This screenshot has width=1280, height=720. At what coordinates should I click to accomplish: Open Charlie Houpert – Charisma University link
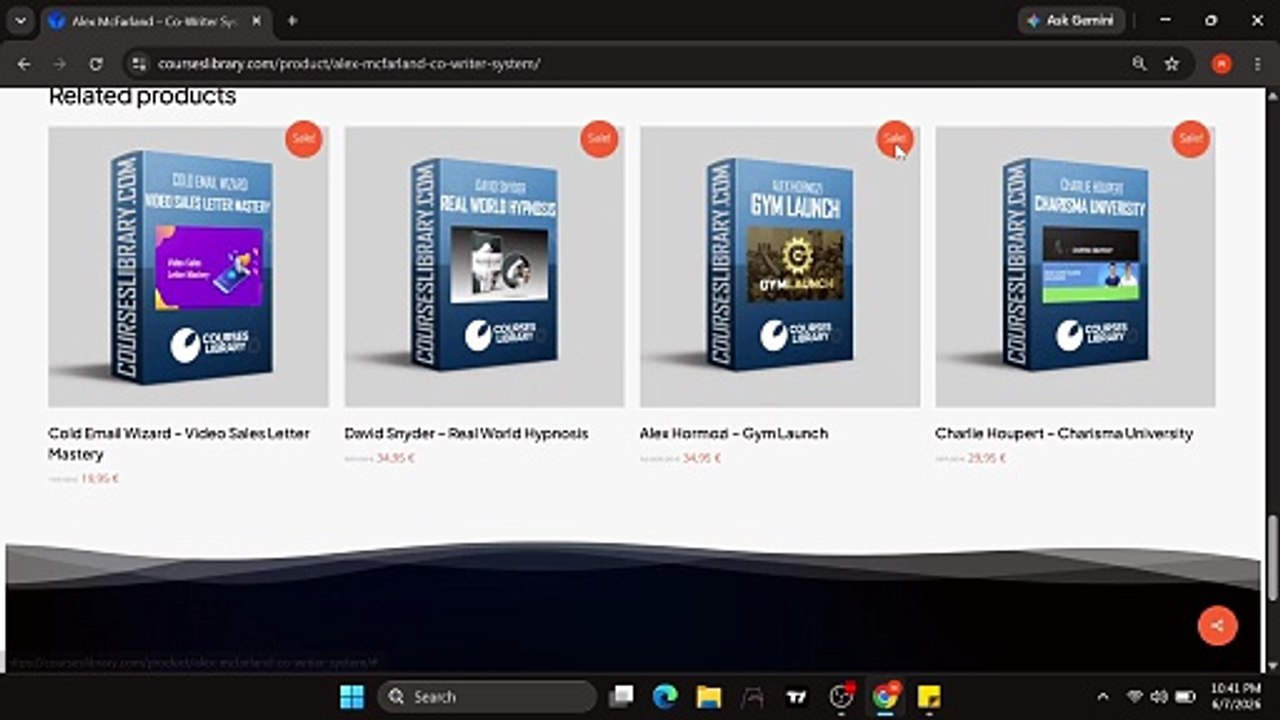pos(1064,433)
